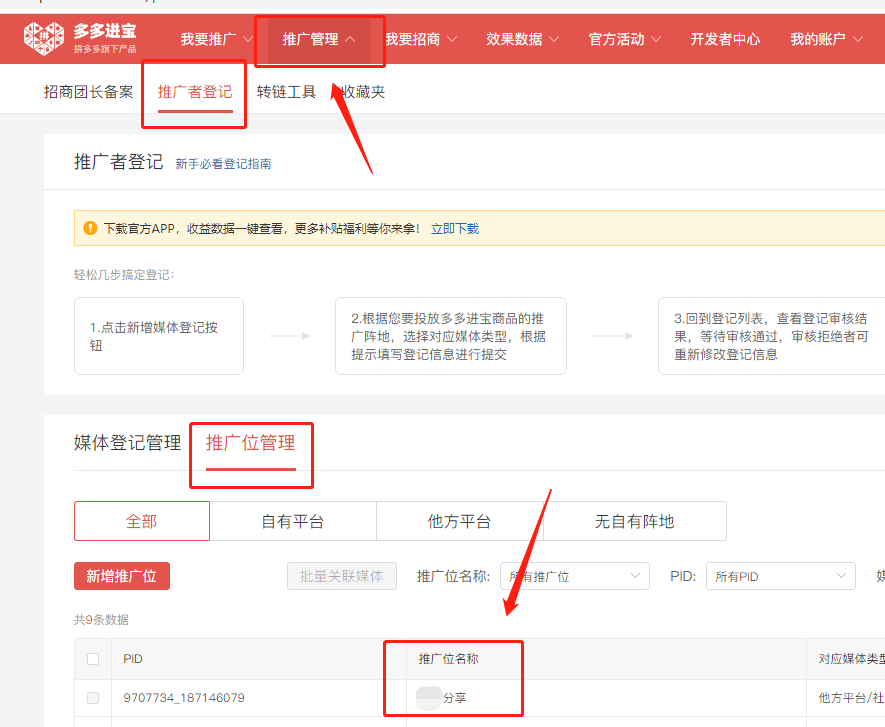The width and height of the screenshot is (885, 727).
Task: Expand the 我的账户 chevron arrow
Action: [858, 39]
